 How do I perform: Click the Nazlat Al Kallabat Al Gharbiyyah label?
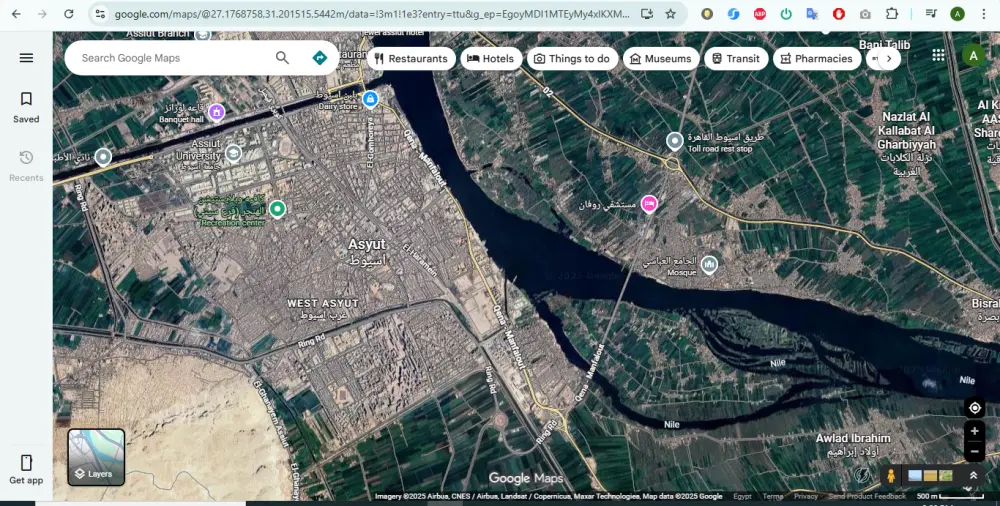click(906, 144)
